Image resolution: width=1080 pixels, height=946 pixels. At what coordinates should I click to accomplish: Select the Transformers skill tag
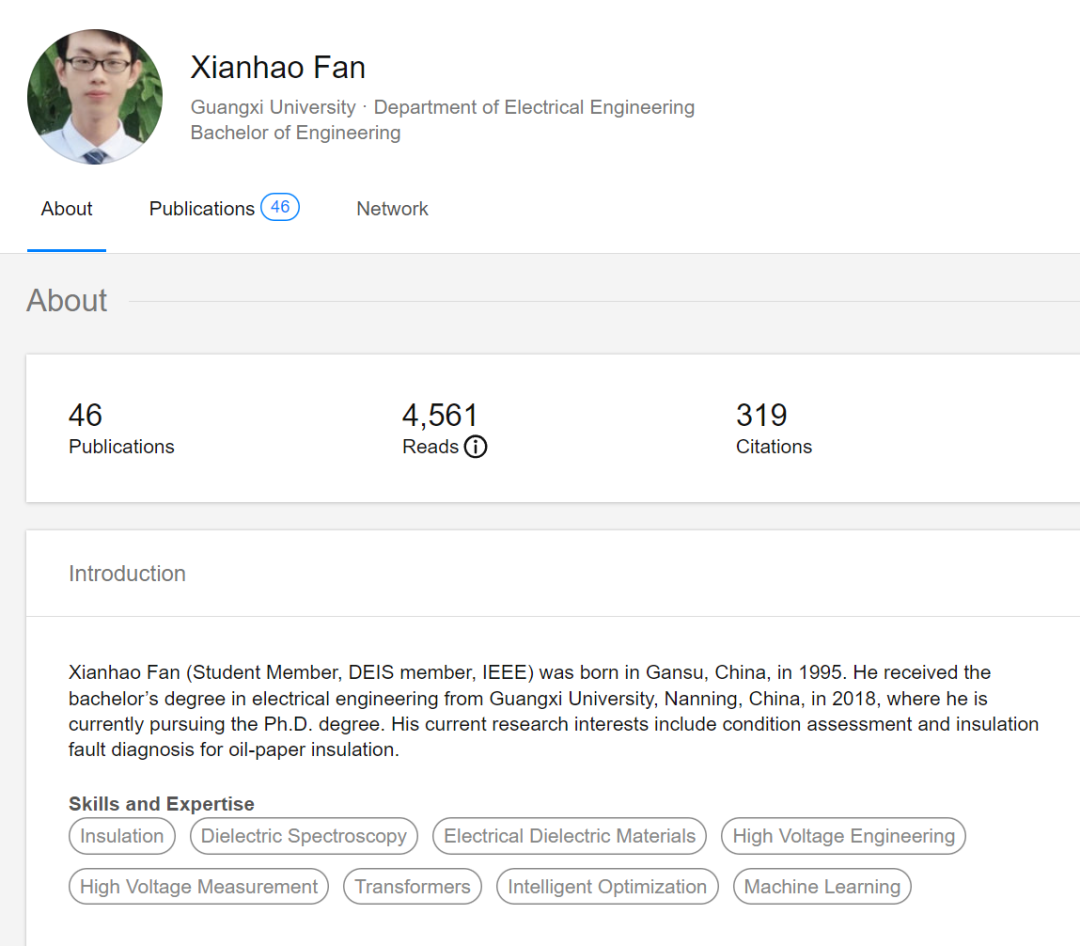(412, 887)
